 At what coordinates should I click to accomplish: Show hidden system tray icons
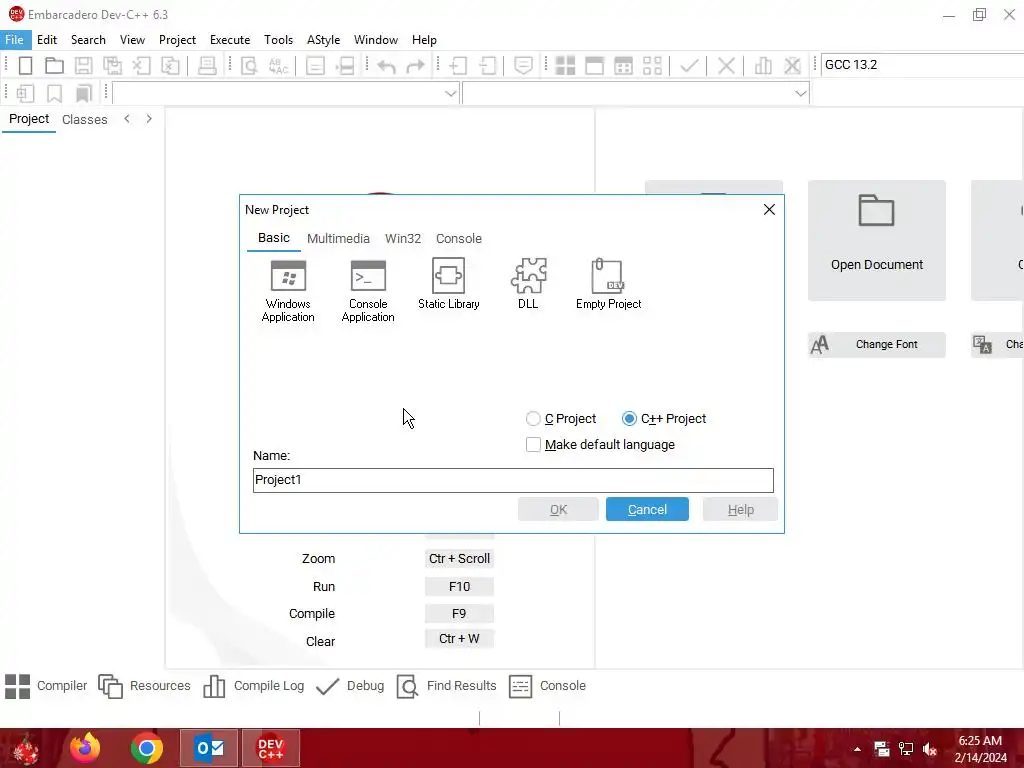coord(857,749)
